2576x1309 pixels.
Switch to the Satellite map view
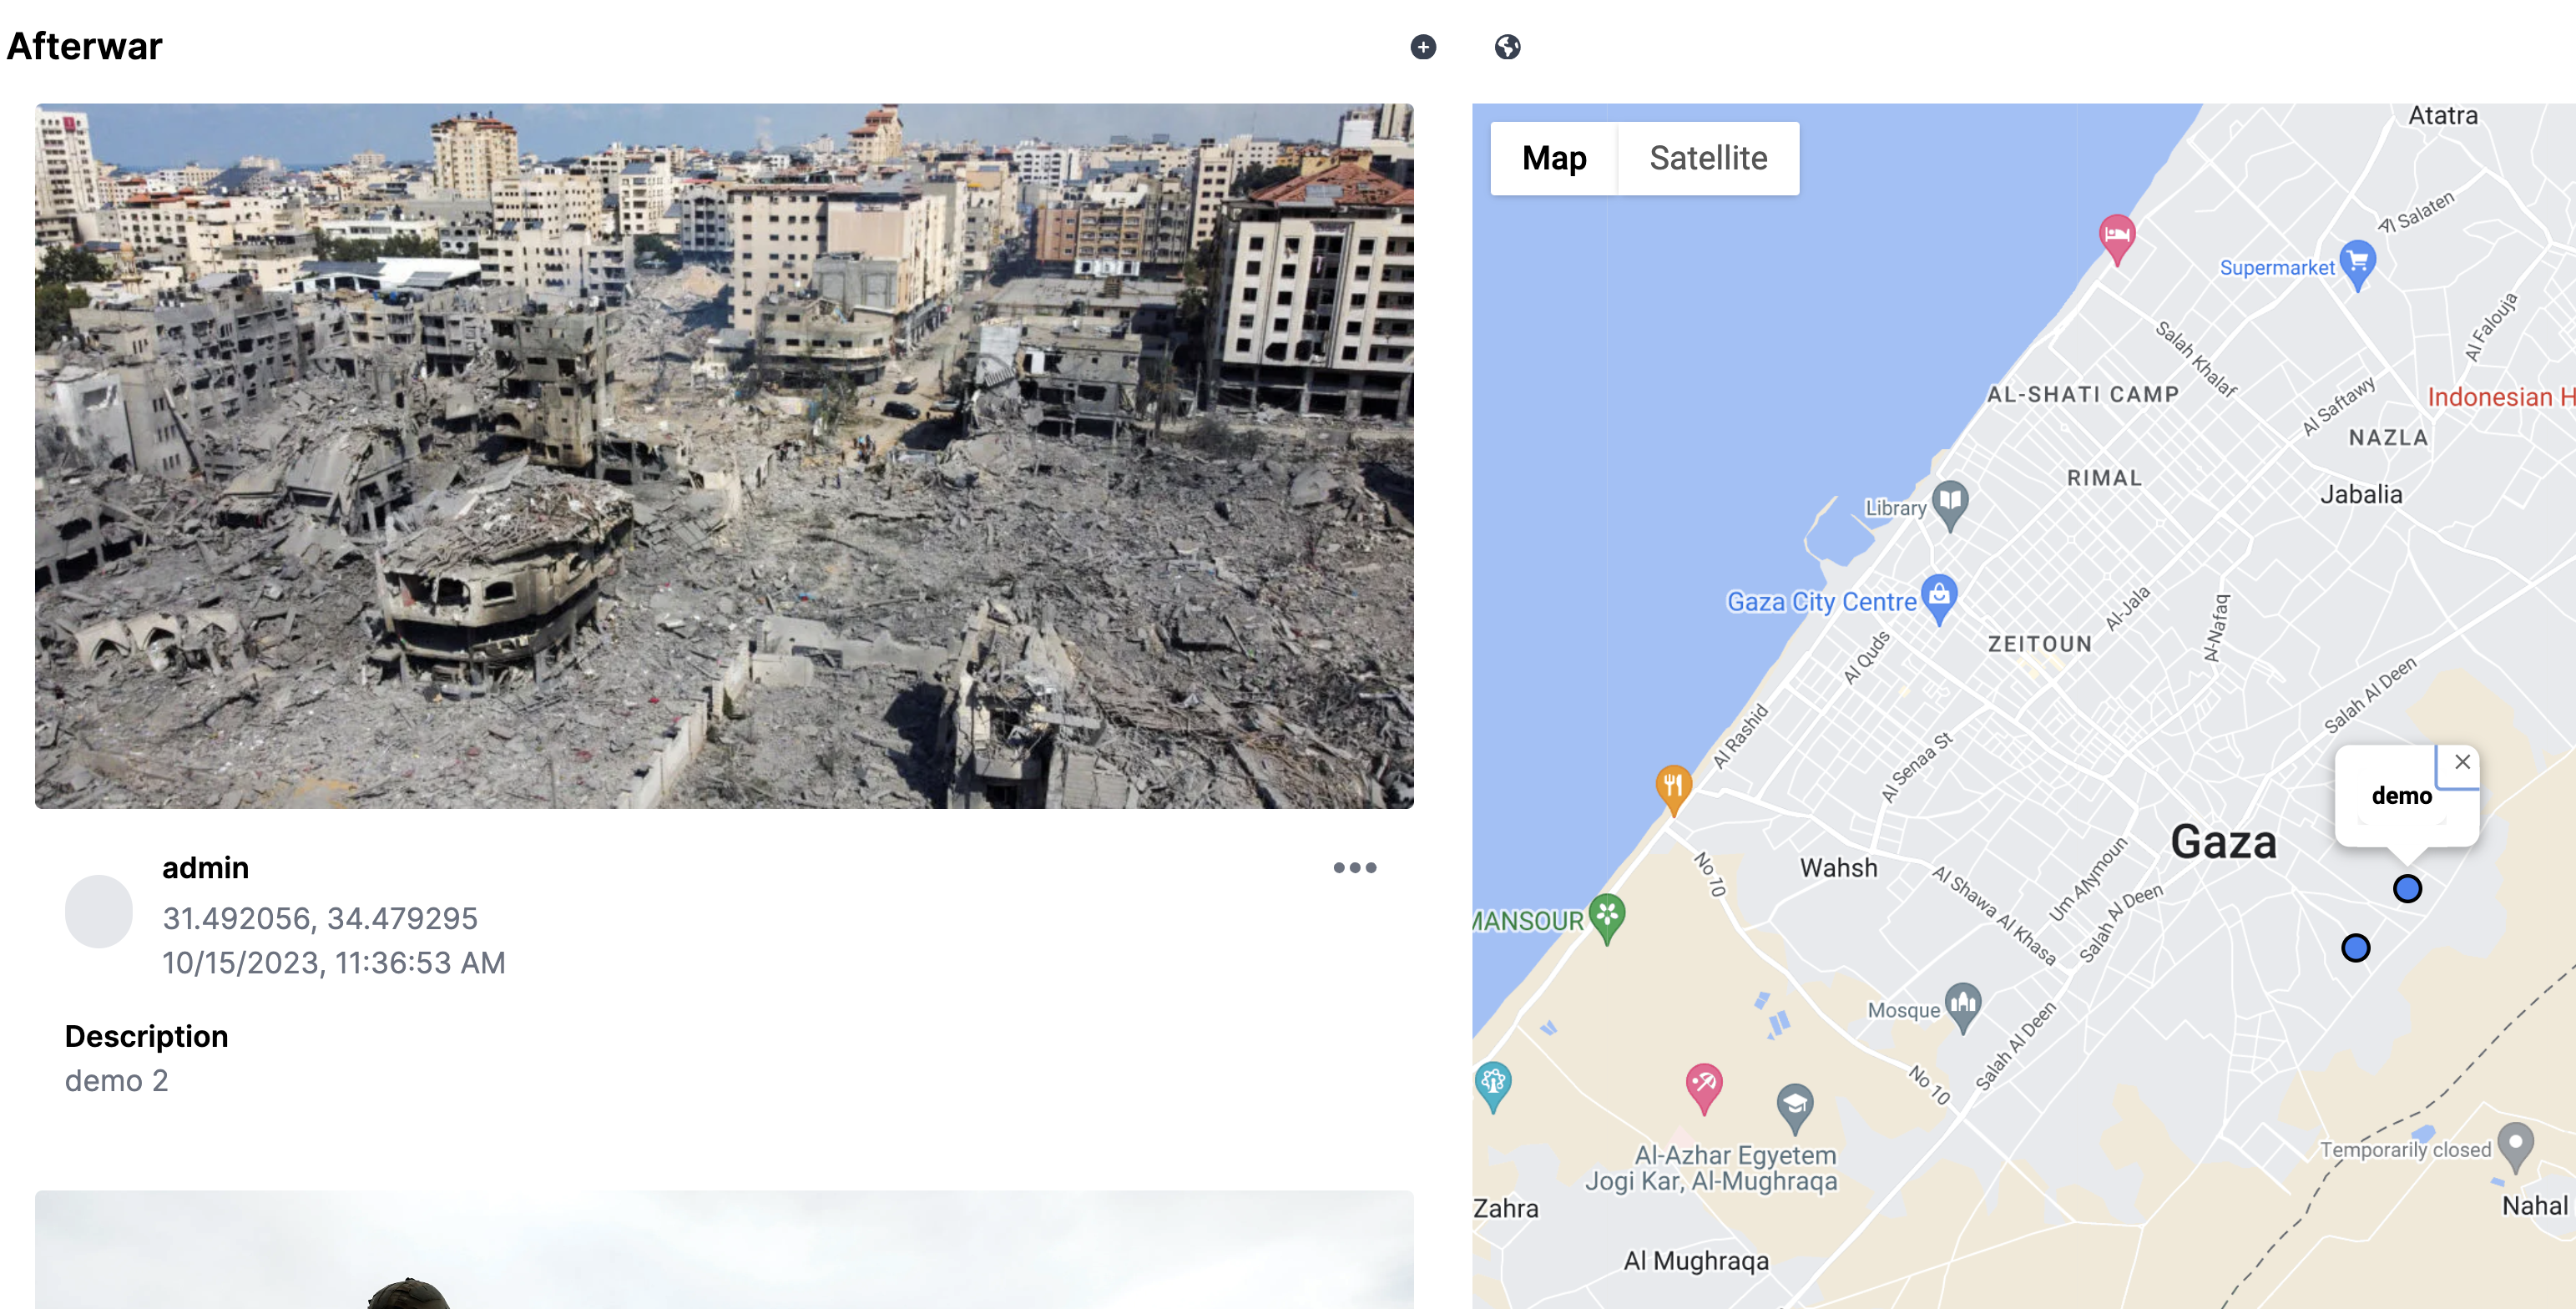coord(1708,158)
